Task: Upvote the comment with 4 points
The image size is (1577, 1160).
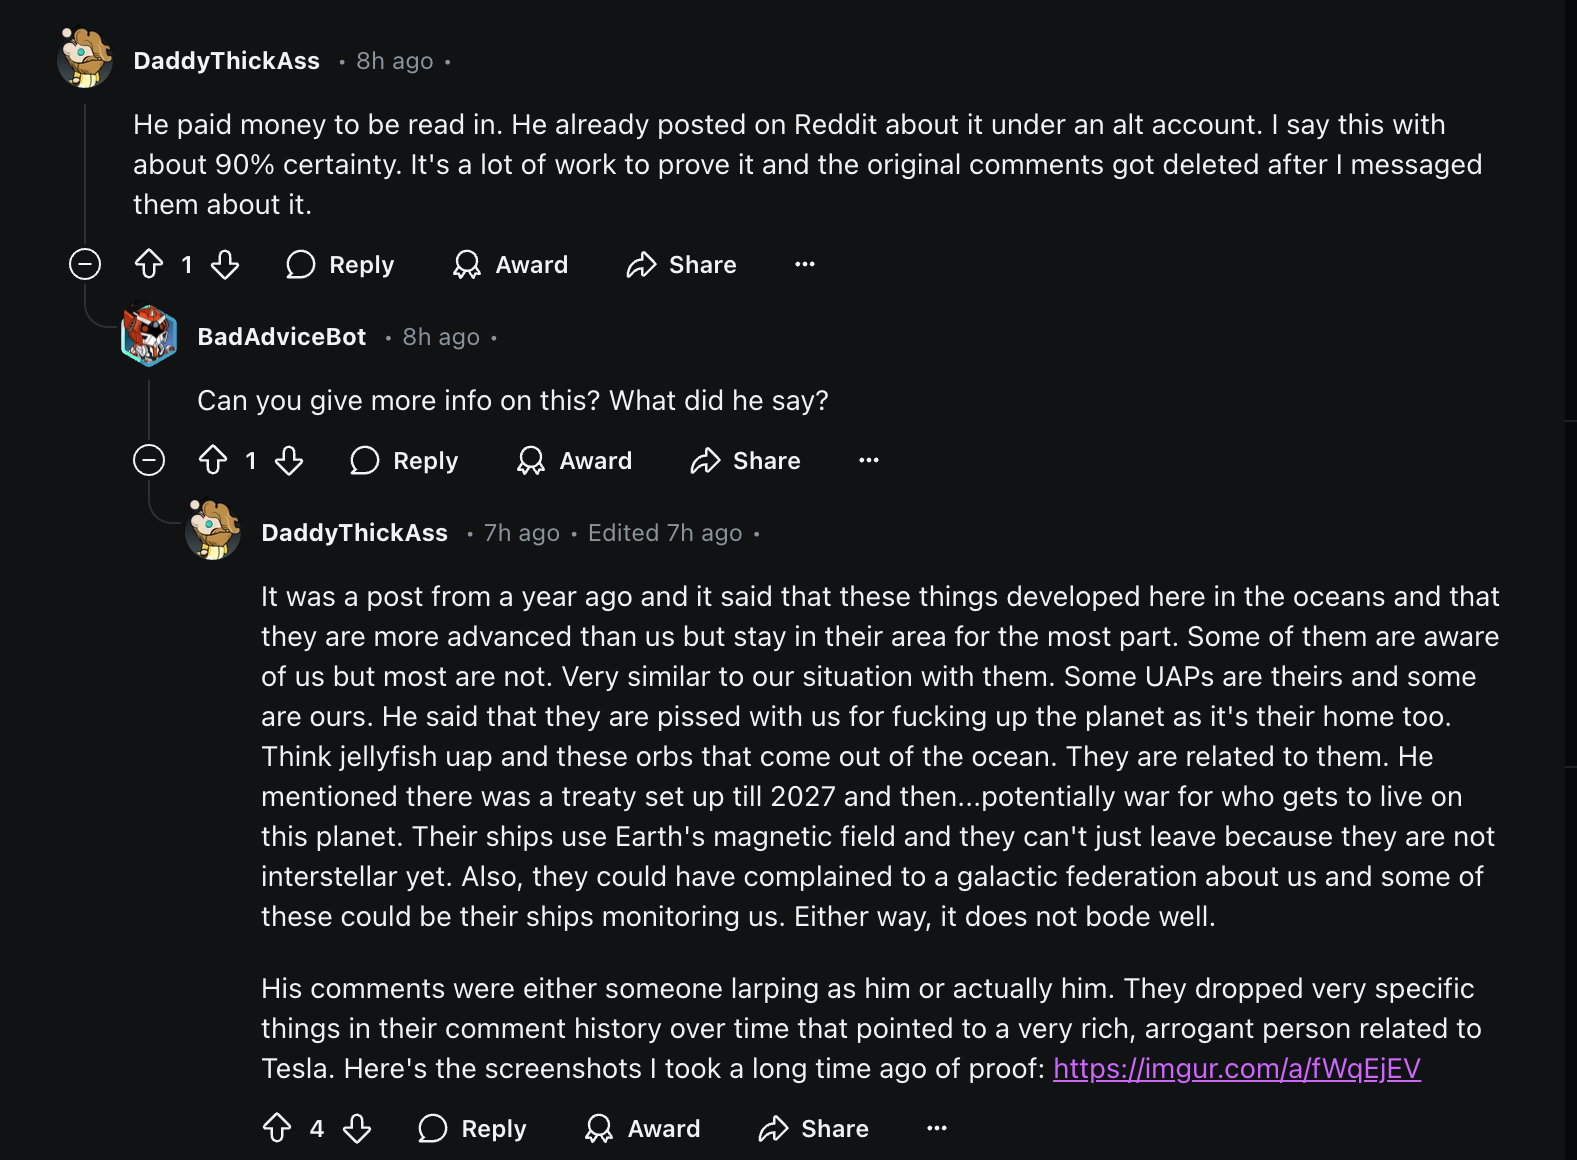Action: [x=277, y=1128]
